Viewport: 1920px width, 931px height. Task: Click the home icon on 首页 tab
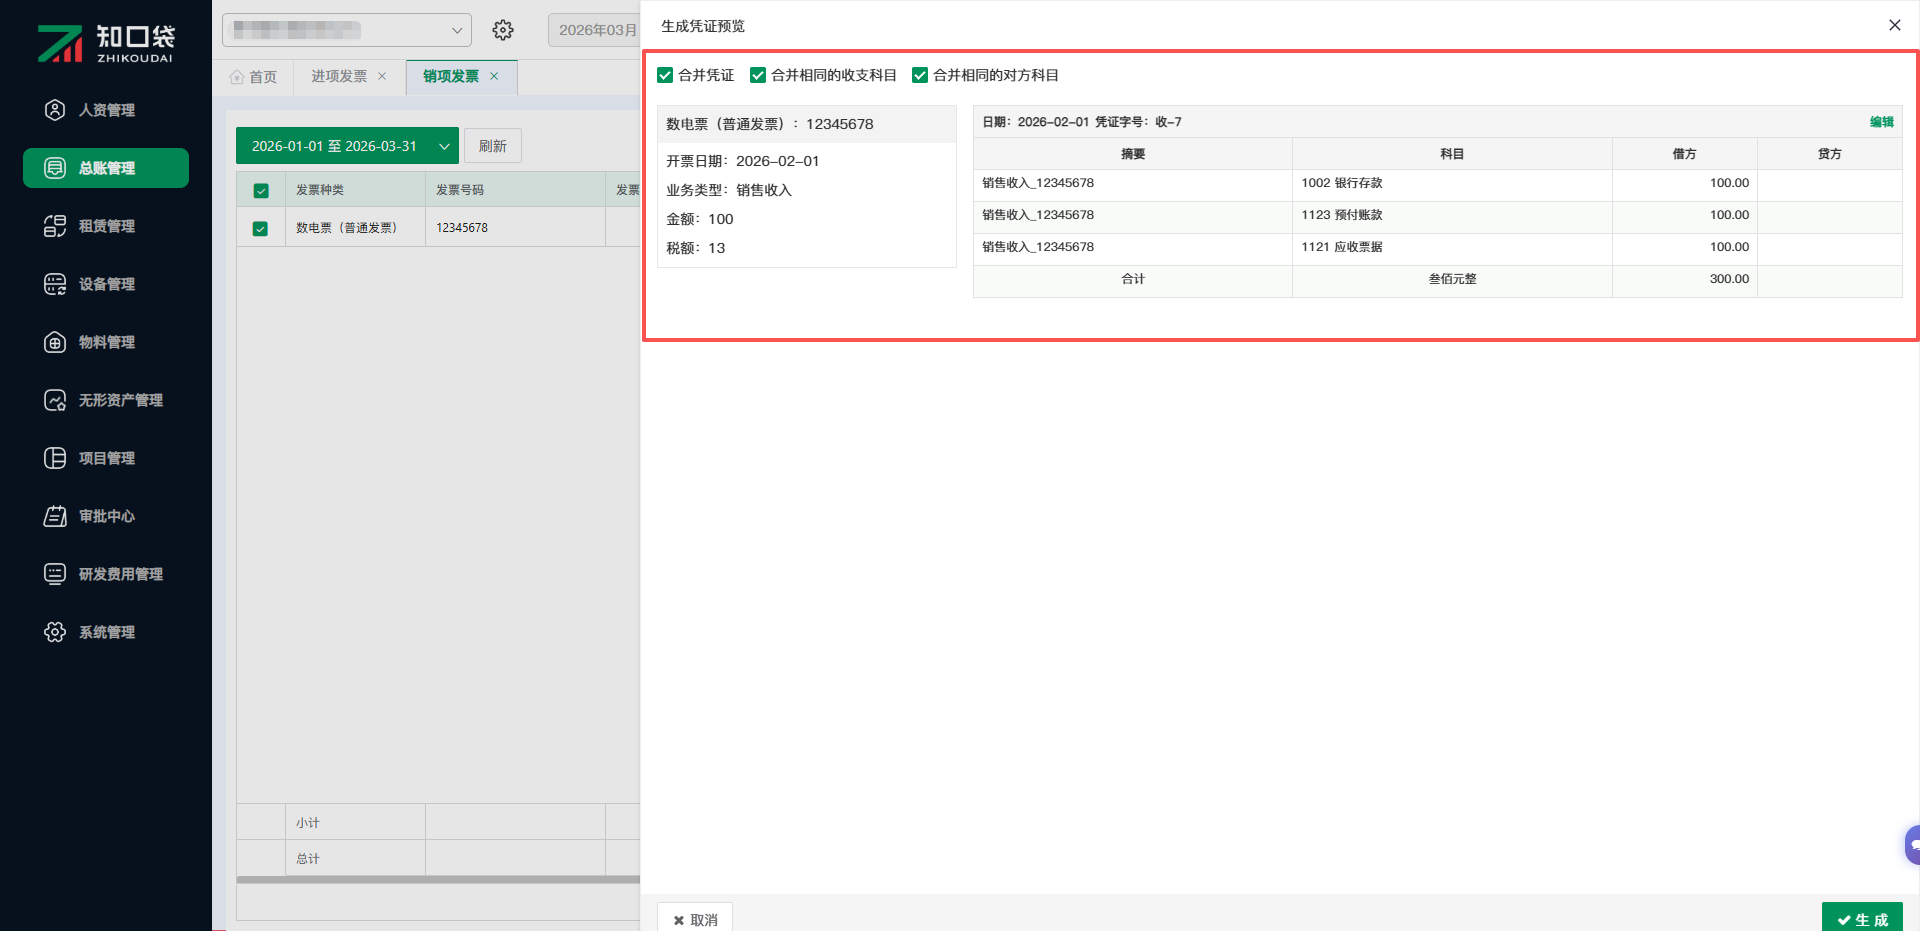[x=237, y=77]
